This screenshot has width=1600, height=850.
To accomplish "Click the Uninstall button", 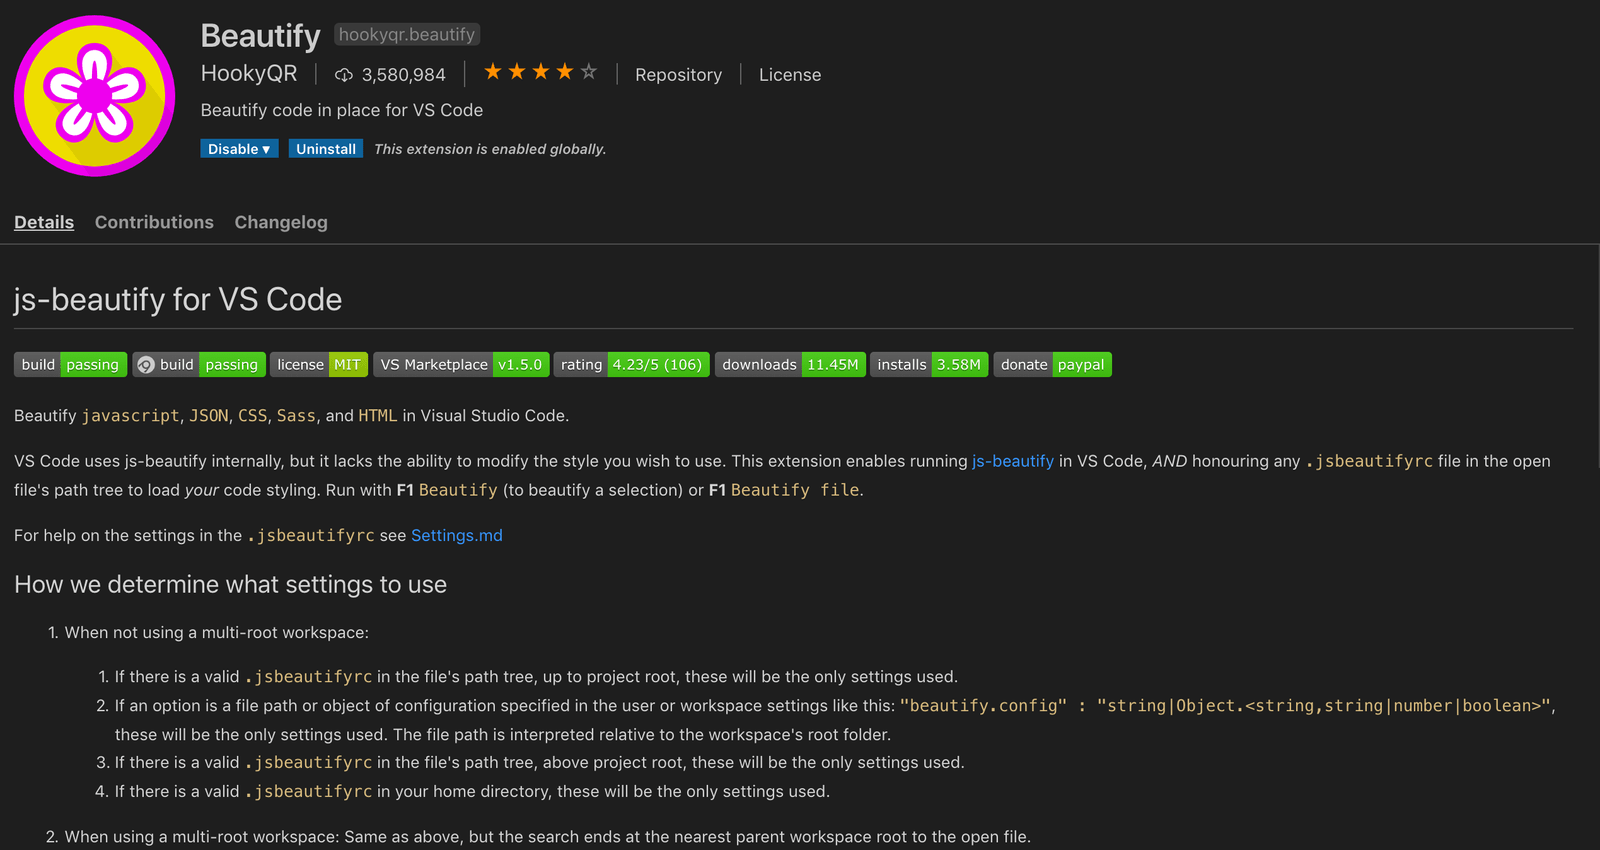I will point(326,149).
